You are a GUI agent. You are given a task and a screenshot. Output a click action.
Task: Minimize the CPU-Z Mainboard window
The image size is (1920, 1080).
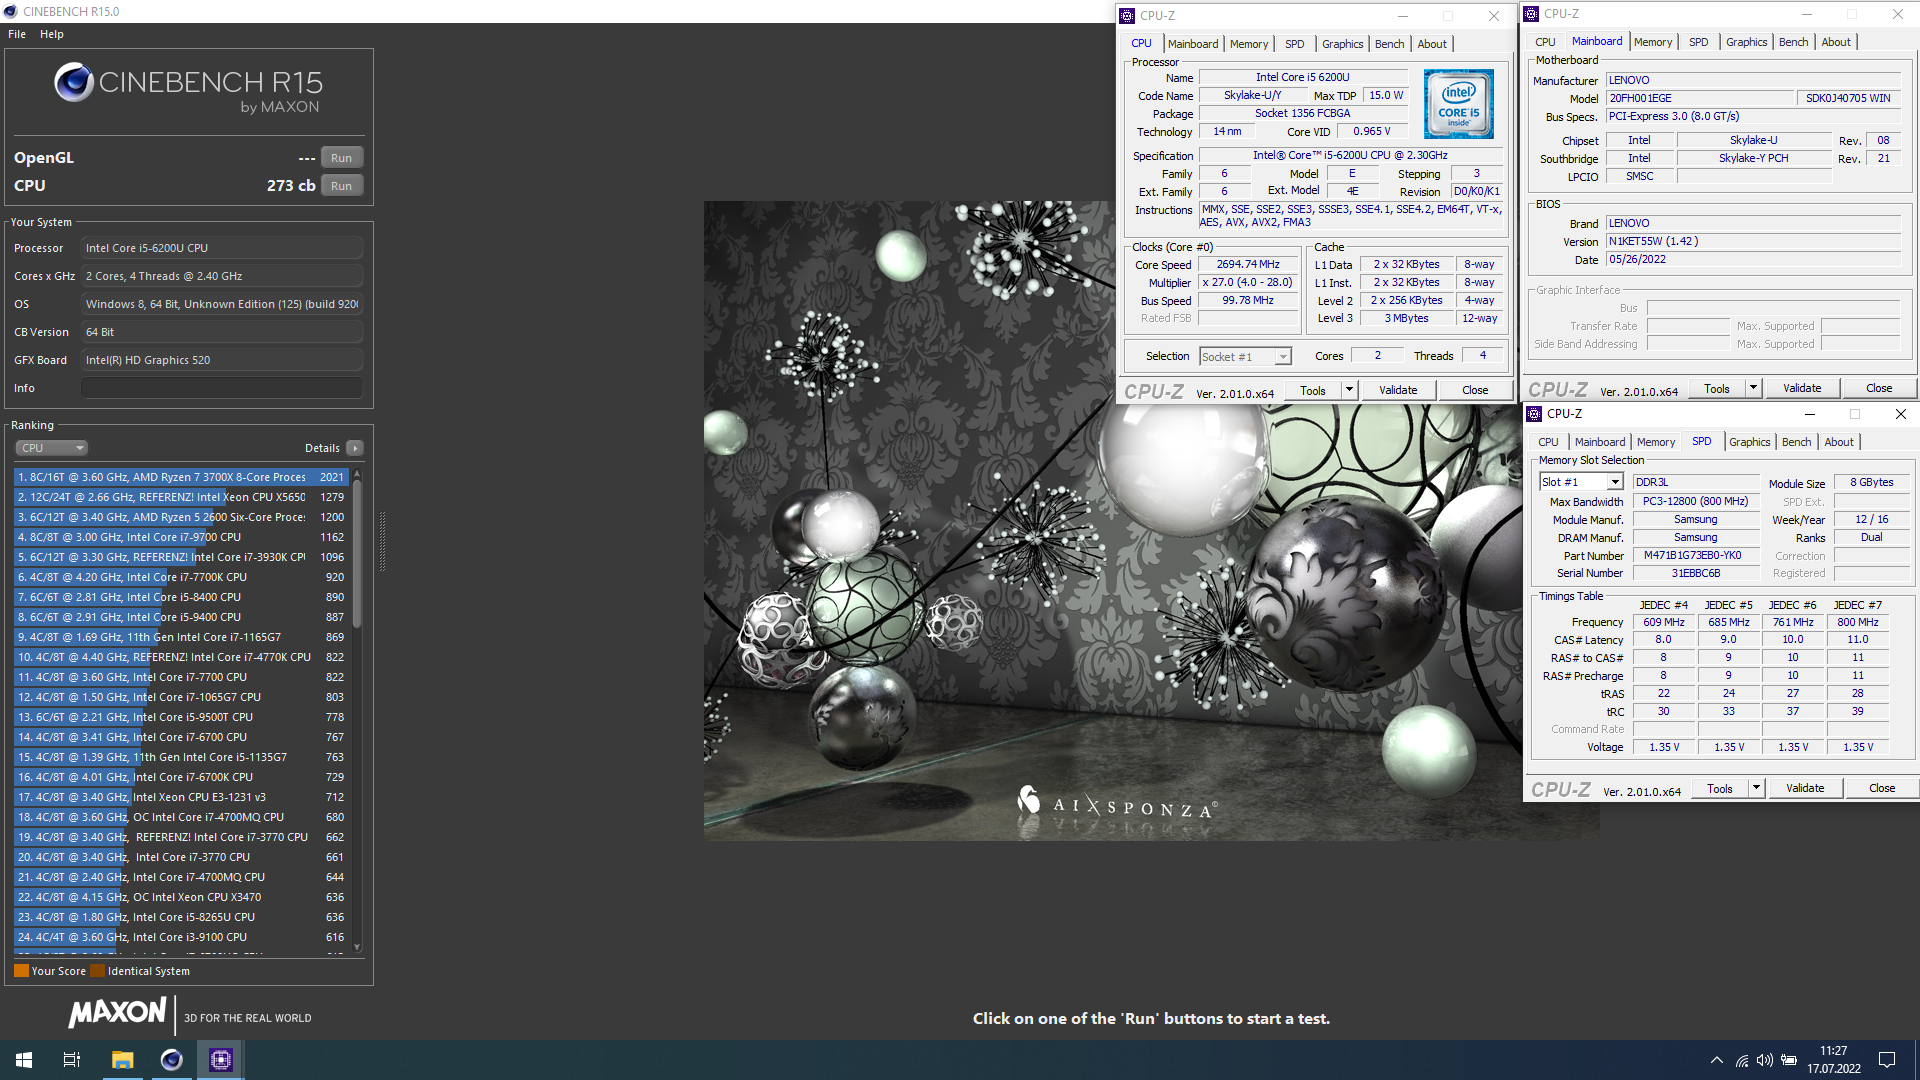(1806, 14)
